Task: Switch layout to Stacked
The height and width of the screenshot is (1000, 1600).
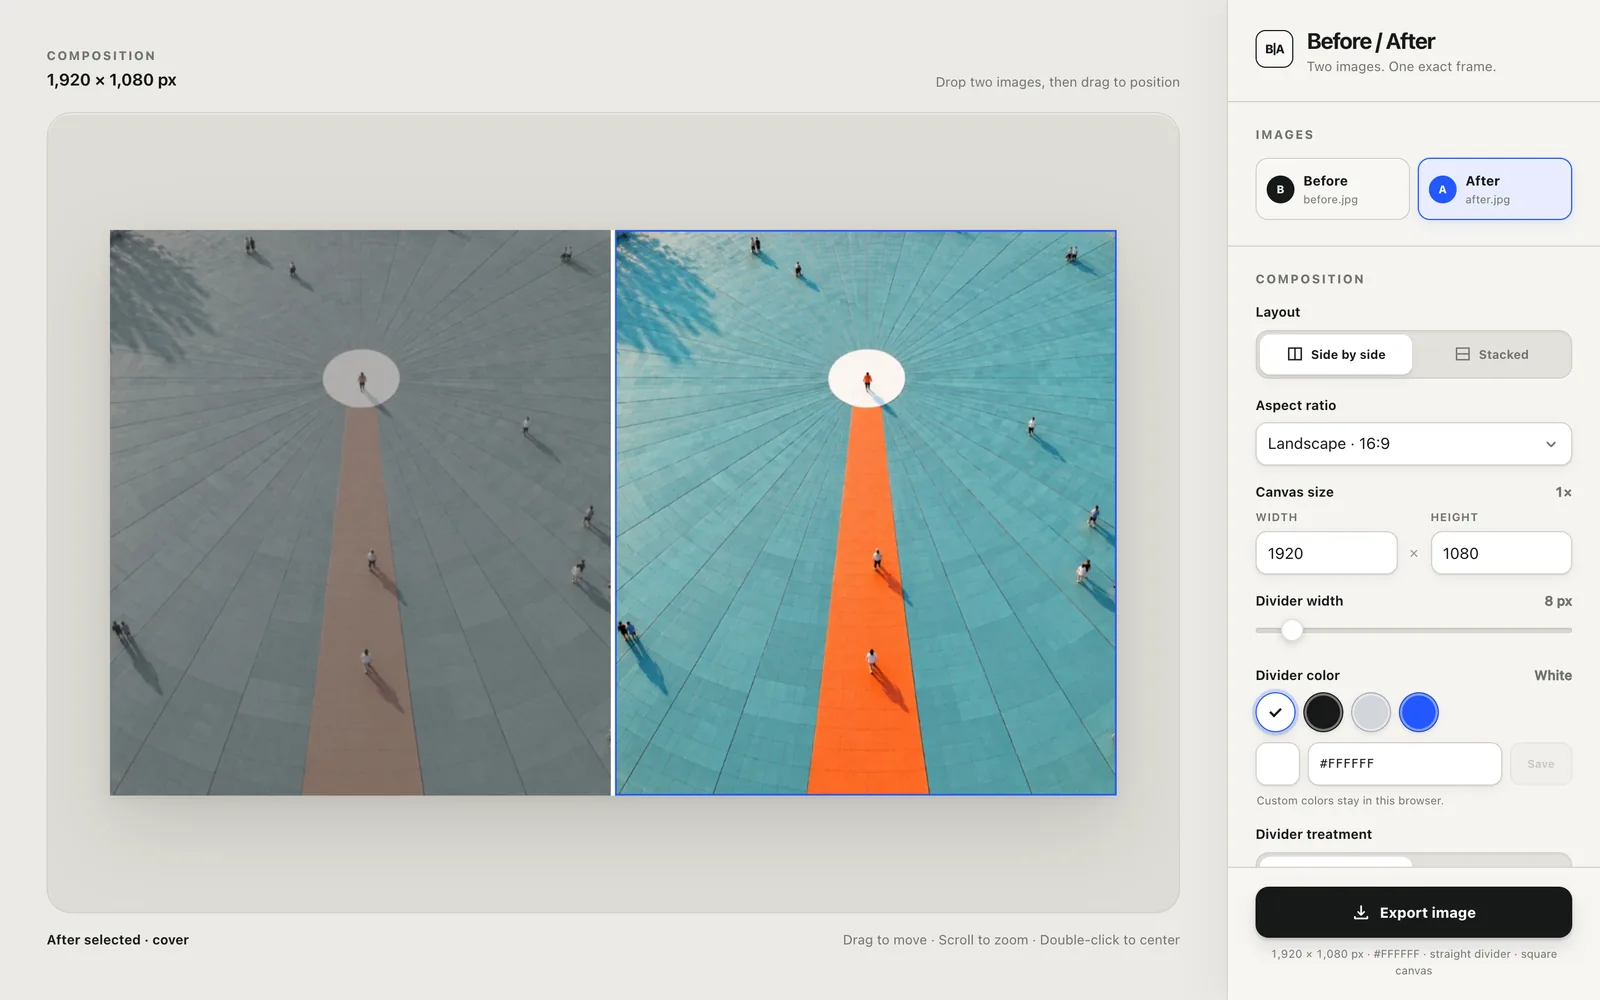Action: [x=1491, y=354]
